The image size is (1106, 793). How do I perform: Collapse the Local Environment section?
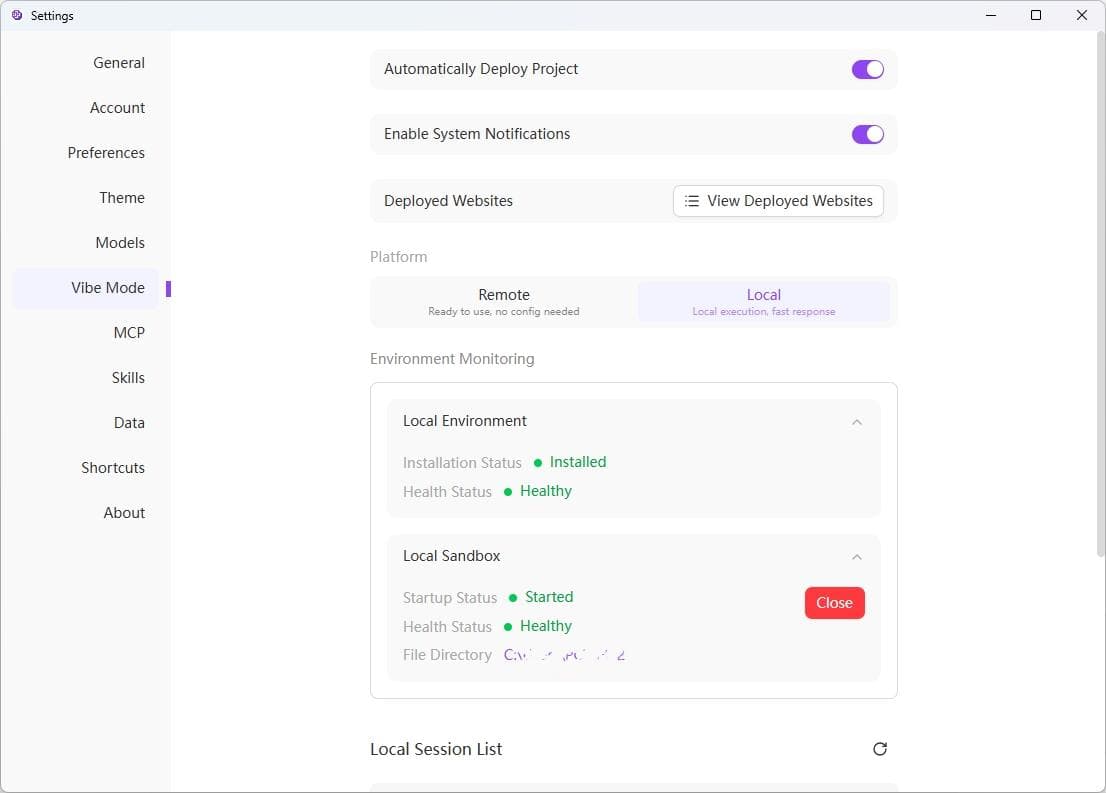(x=856, y=422)
